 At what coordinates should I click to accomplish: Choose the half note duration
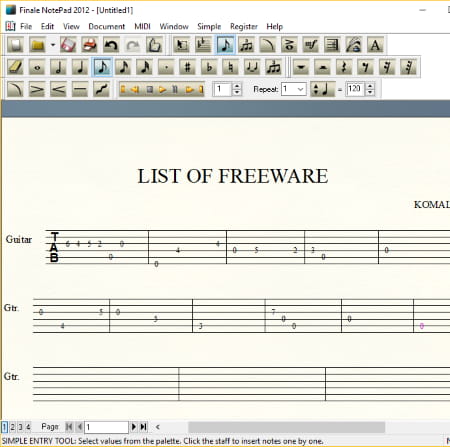(x=58, y=67)
